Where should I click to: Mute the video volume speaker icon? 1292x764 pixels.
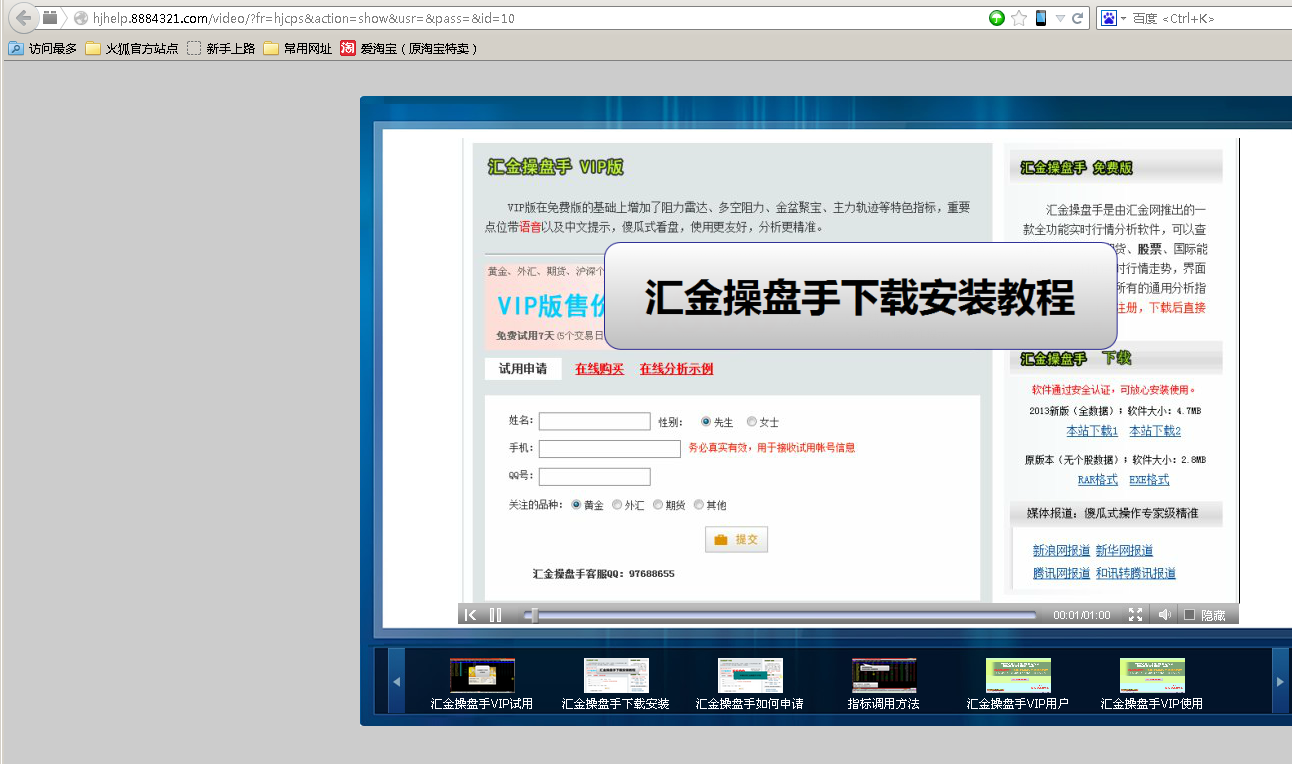[1164, 615]
